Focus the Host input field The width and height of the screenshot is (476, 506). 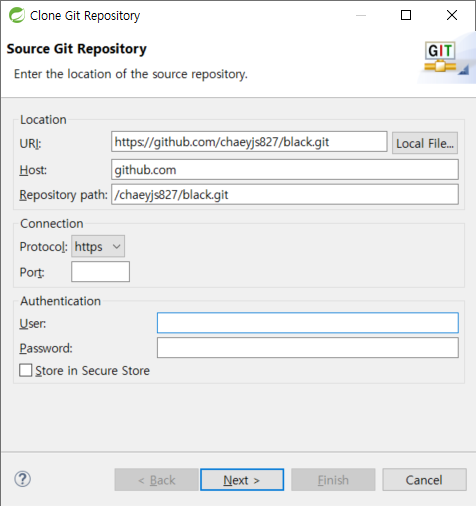(285, 170)
